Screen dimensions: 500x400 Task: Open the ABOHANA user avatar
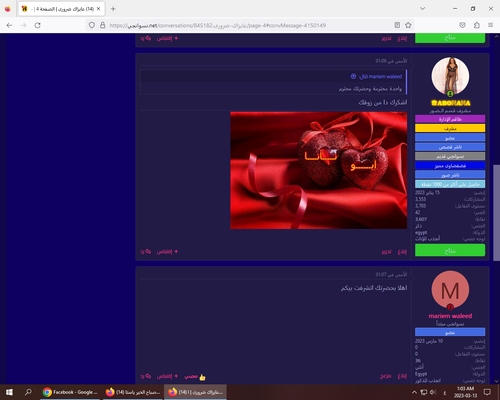450,76
